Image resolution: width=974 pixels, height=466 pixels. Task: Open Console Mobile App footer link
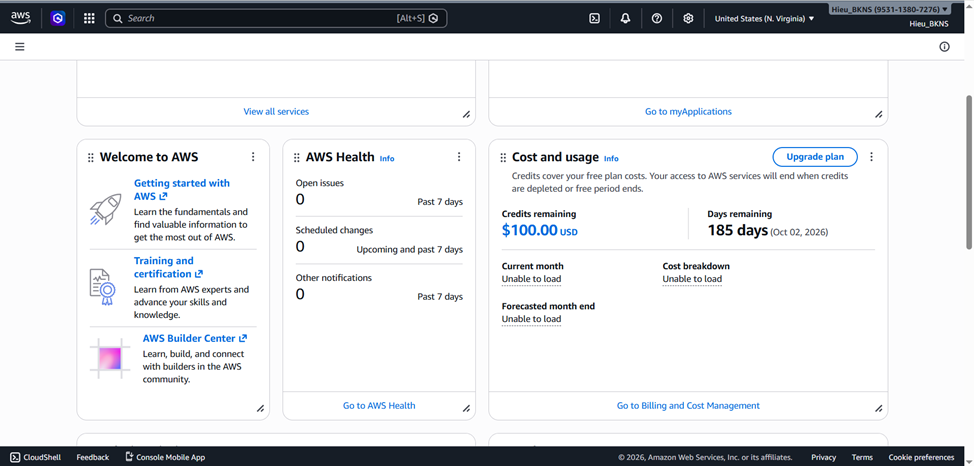point(165,457)
